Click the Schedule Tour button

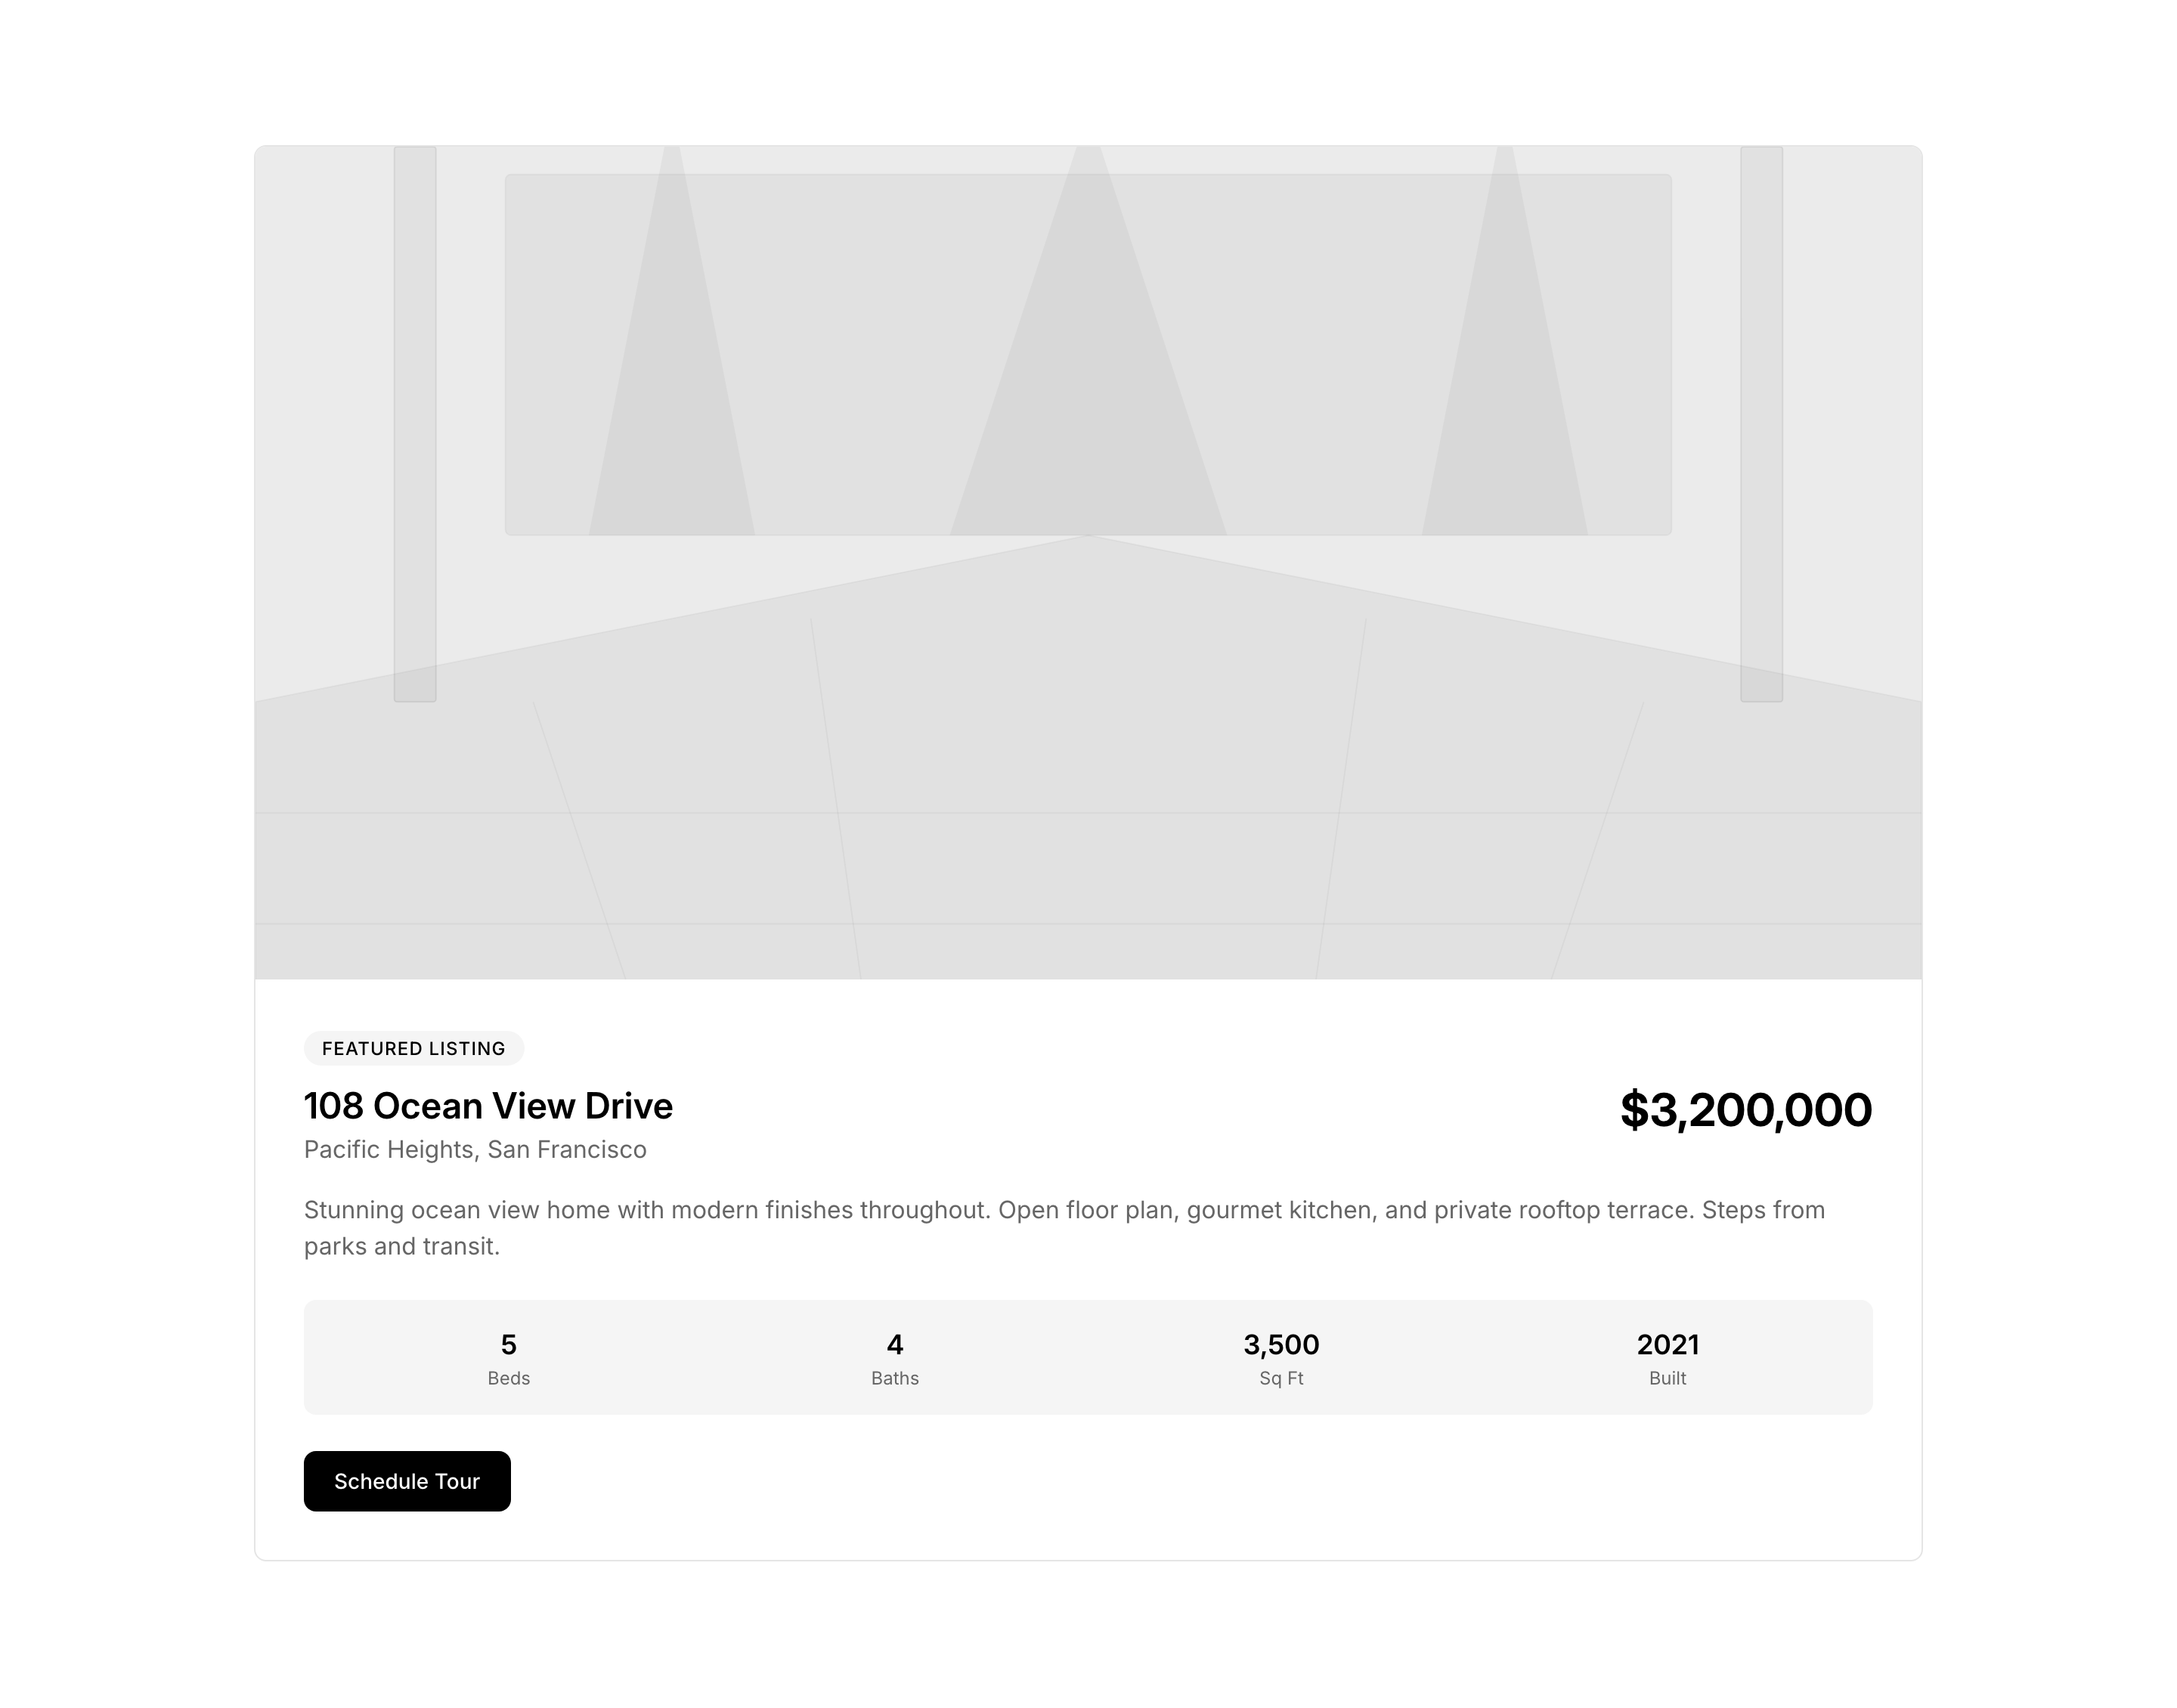pyautogui.click(x=407, y=1481)
